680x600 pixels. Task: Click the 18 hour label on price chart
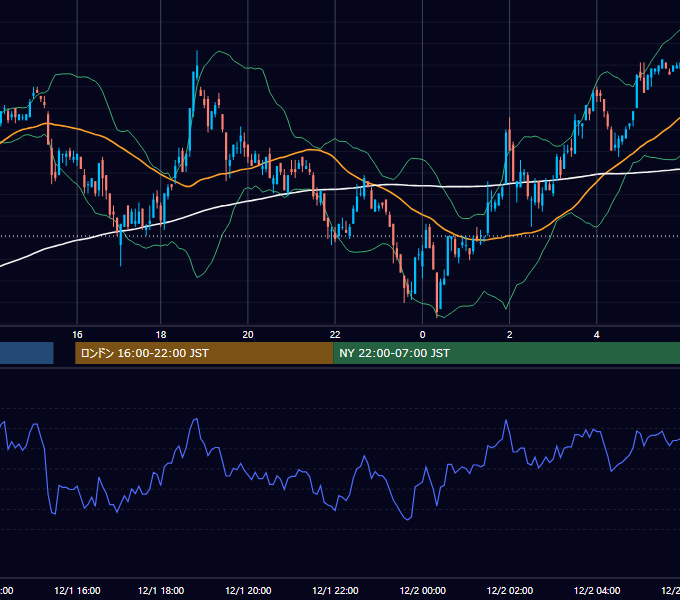pos(161,335)
